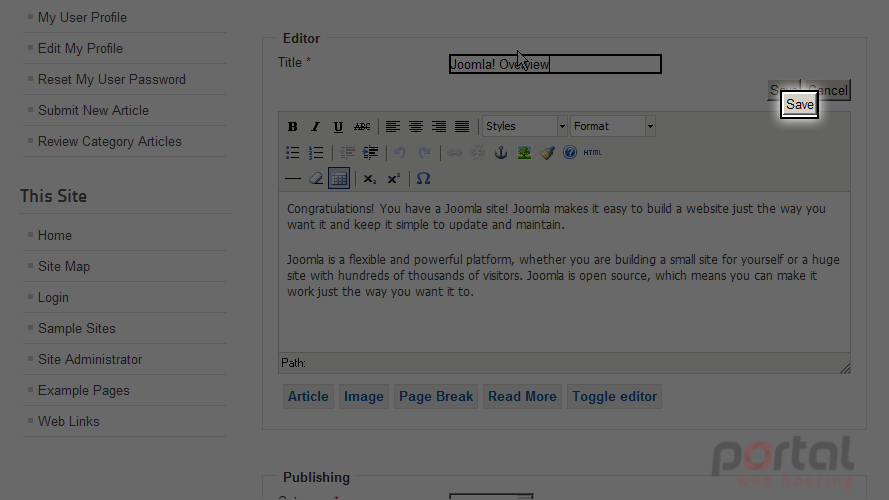Open Web Links menu item
The height and width of the screenshot is (500, 889).
point(69,421)
